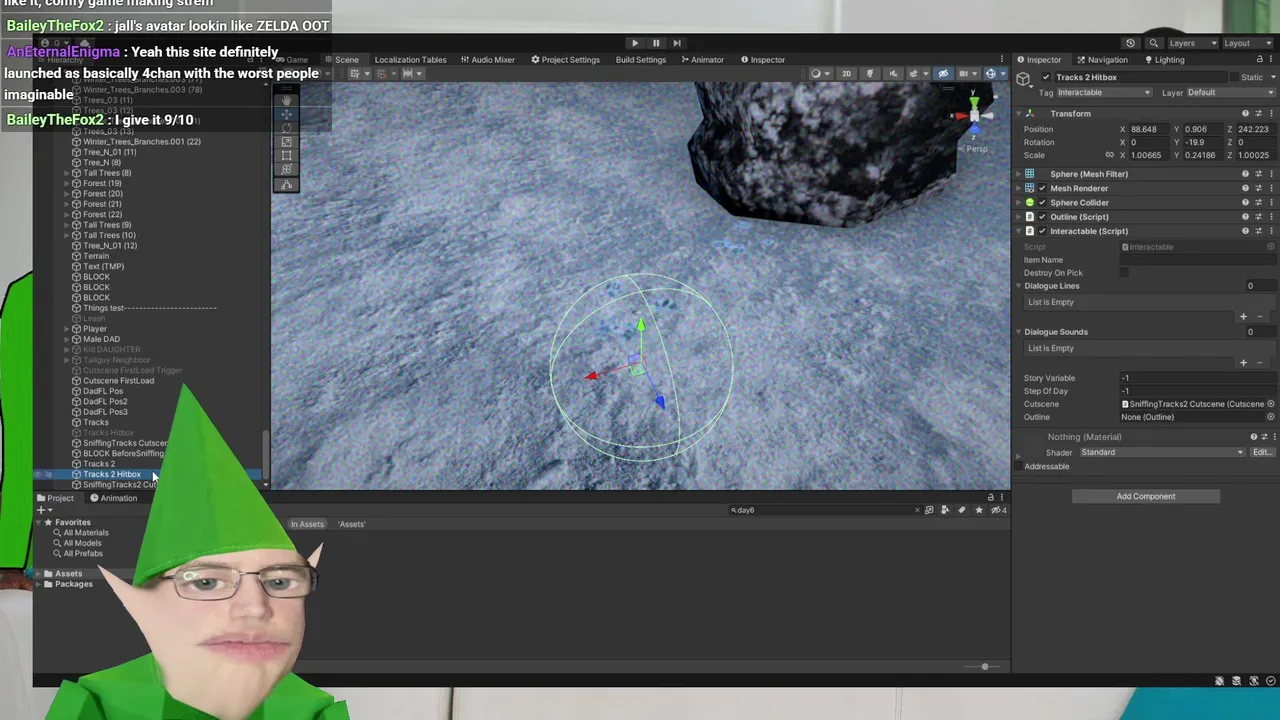This screenshot has width=1280, height=720.
Task: Toggle scene audio speaker icon
Action: tap(893, 73)
